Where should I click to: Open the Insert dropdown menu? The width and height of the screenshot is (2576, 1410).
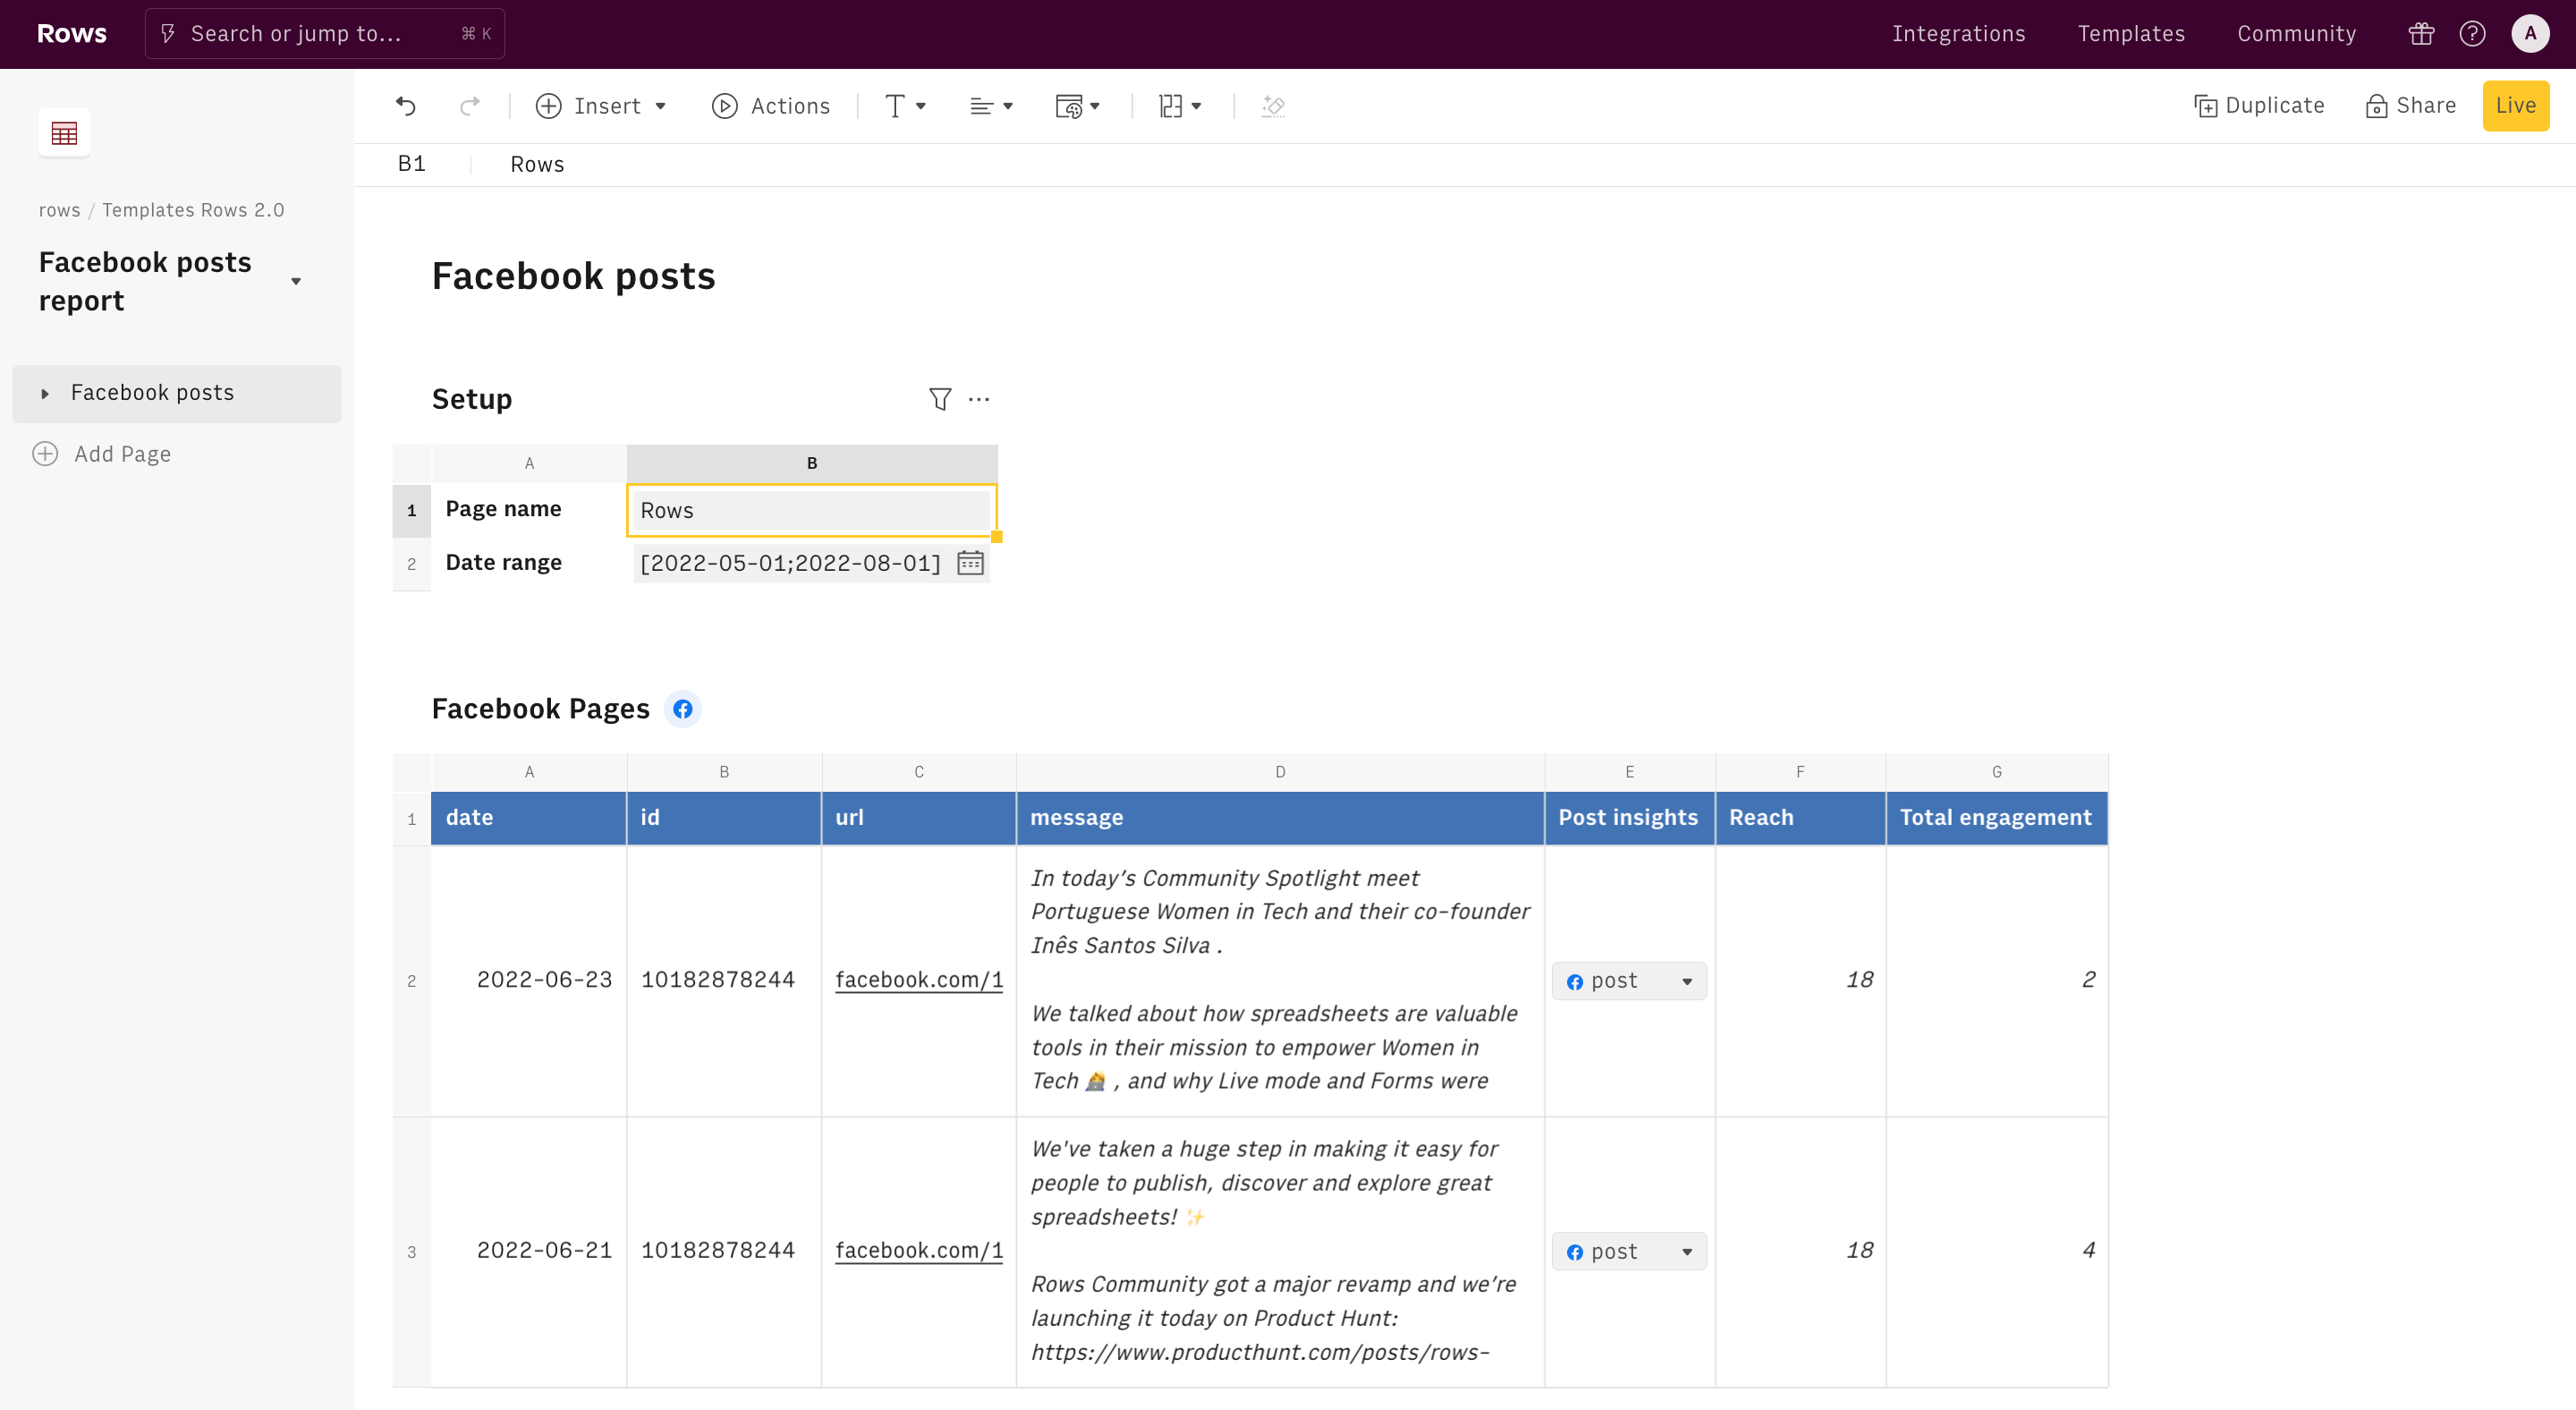coord(601,106)
